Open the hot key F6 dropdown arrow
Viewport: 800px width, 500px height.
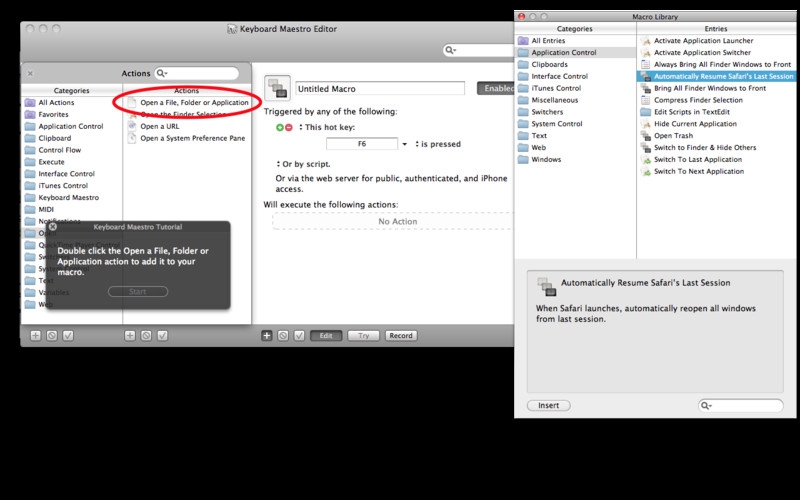click(405, 144)
